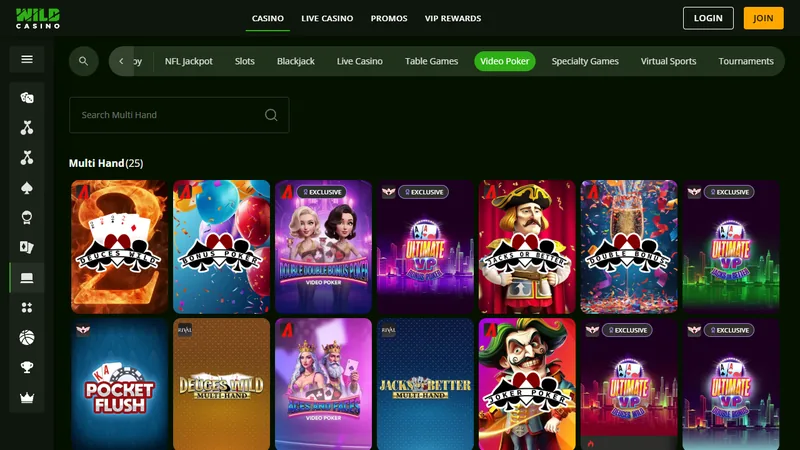Select the laptop video poker sidebar icon
Image resolution: width=800 pixels, height=450 pixels.
(x=27, y=278)
